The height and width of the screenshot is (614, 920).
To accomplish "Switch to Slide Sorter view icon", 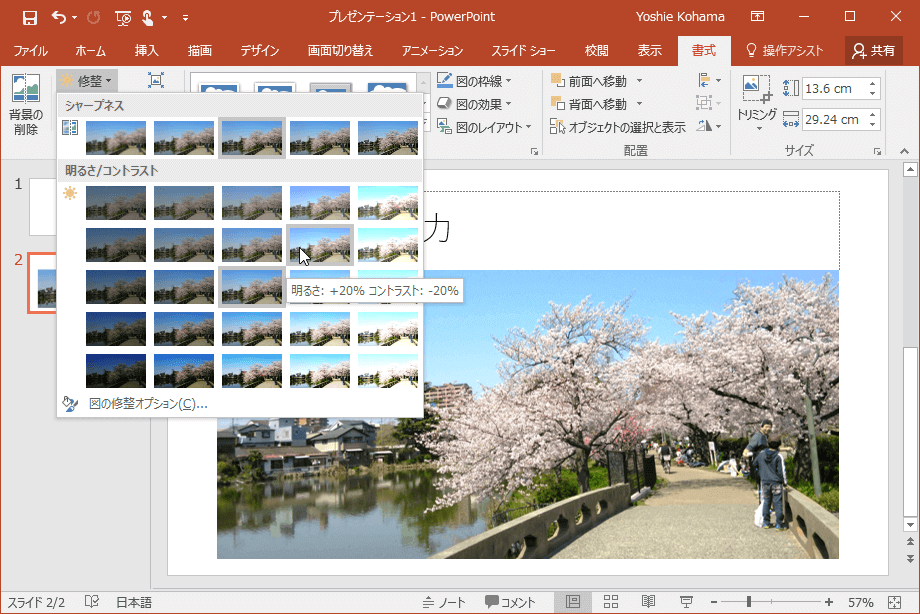I will tap(611, 602).
